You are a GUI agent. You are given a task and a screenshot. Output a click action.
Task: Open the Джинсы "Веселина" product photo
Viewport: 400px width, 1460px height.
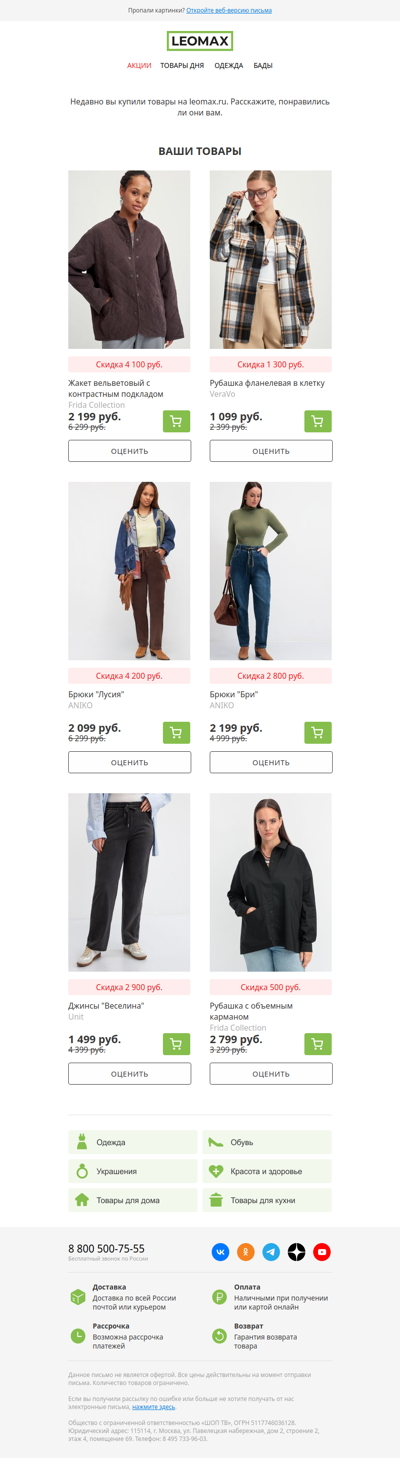click(x=129, y=883)
